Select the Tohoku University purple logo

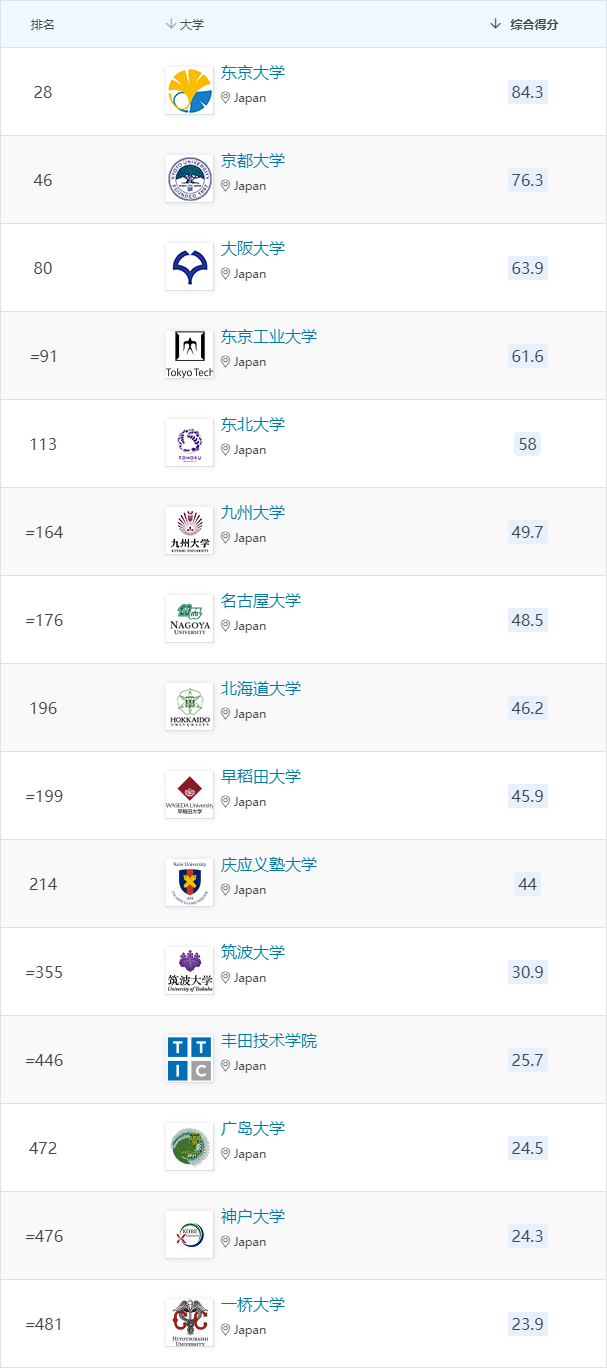click(189, 443)
